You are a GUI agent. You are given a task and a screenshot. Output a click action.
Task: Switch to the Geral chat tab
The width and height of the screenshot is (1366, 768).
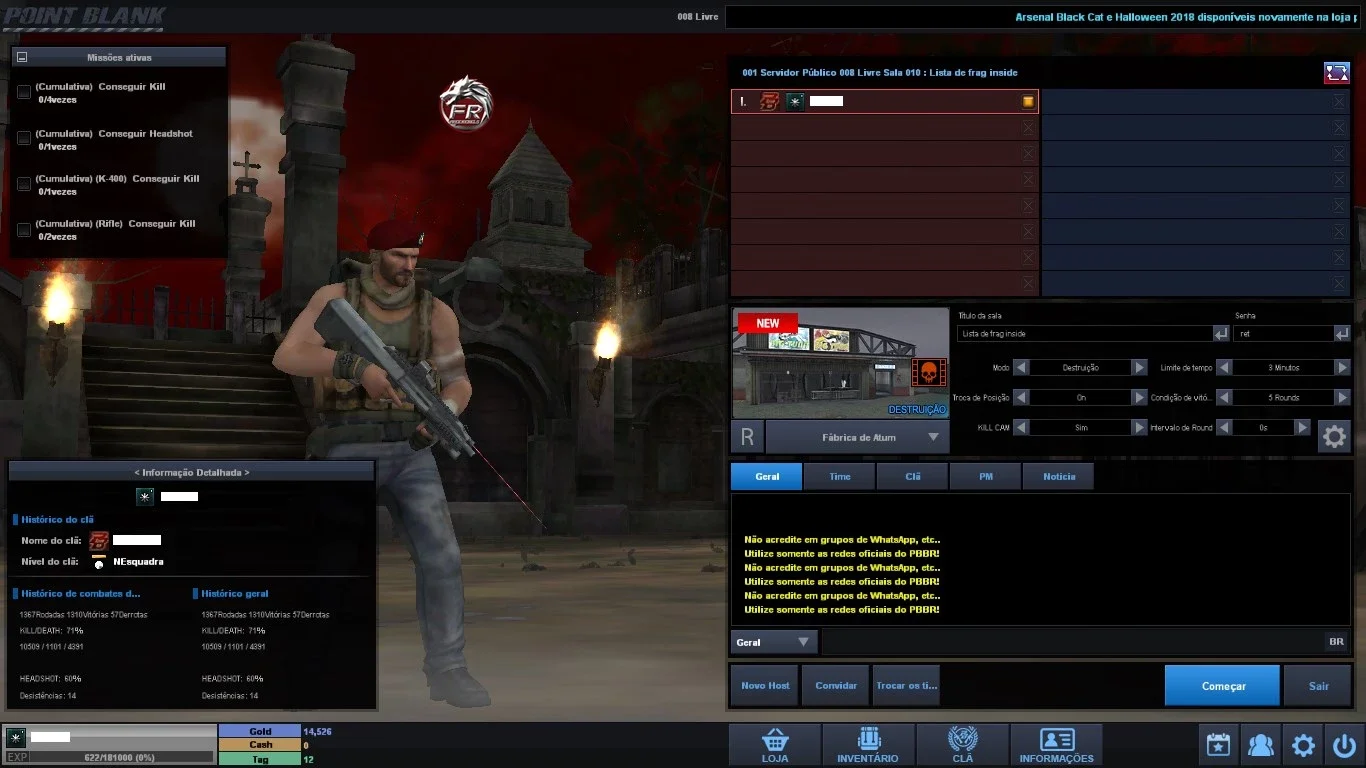pyautogui.click(x=767, y=476)
